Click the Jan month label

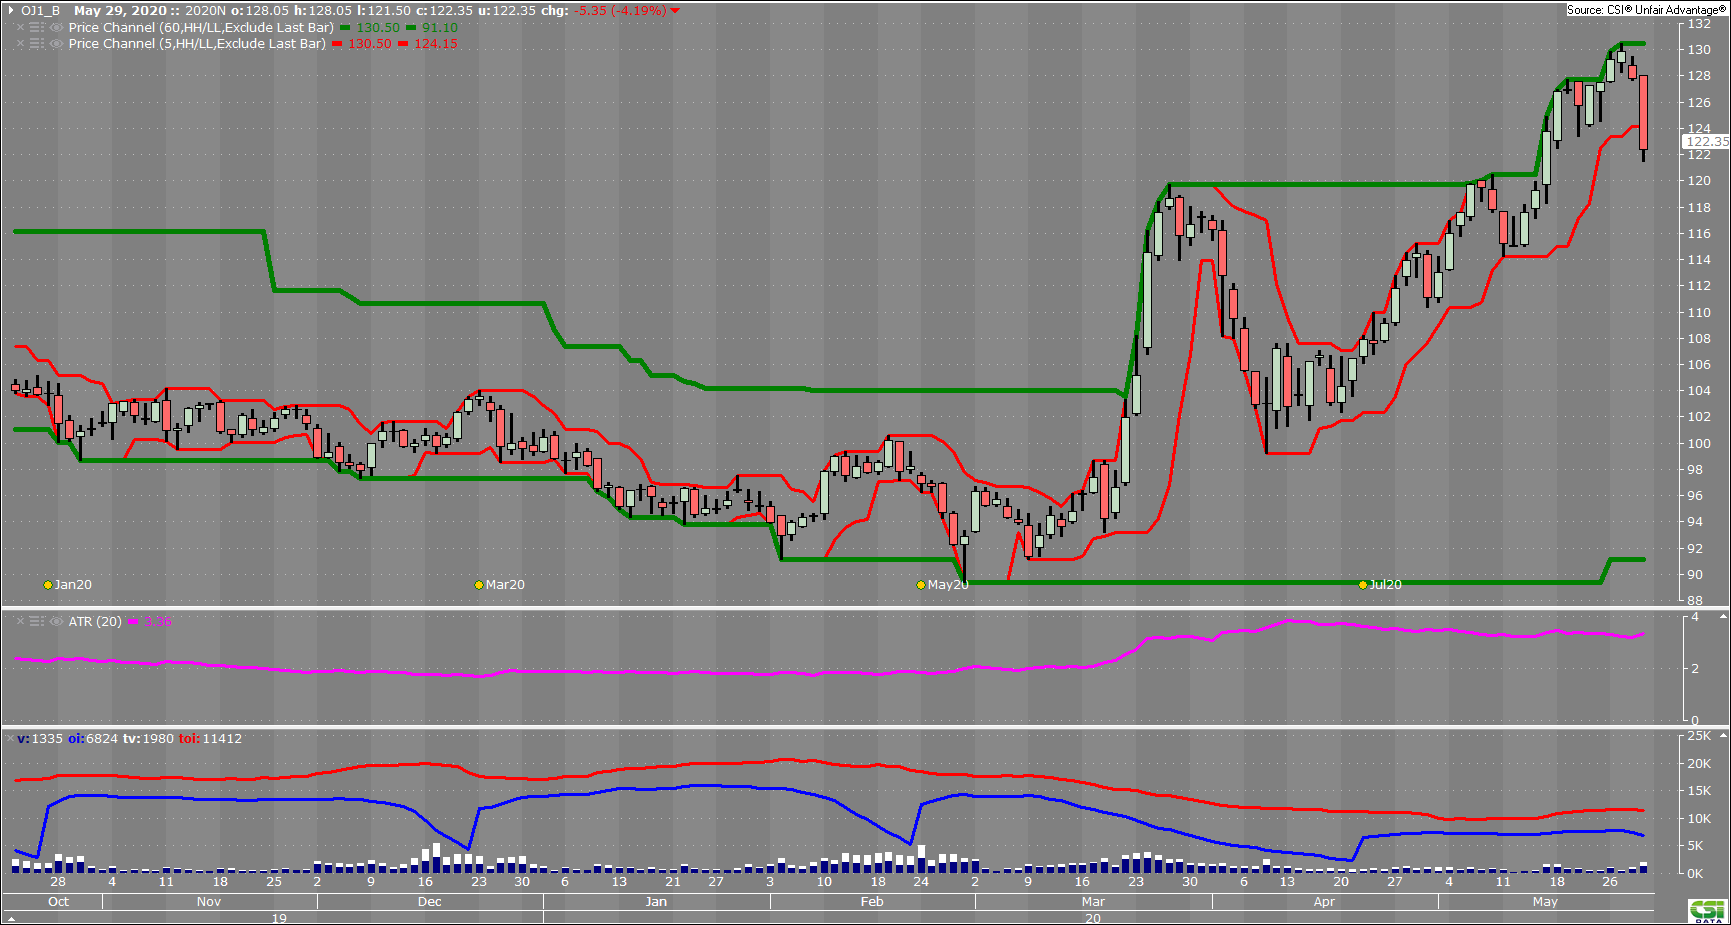(x=656, y=902)
